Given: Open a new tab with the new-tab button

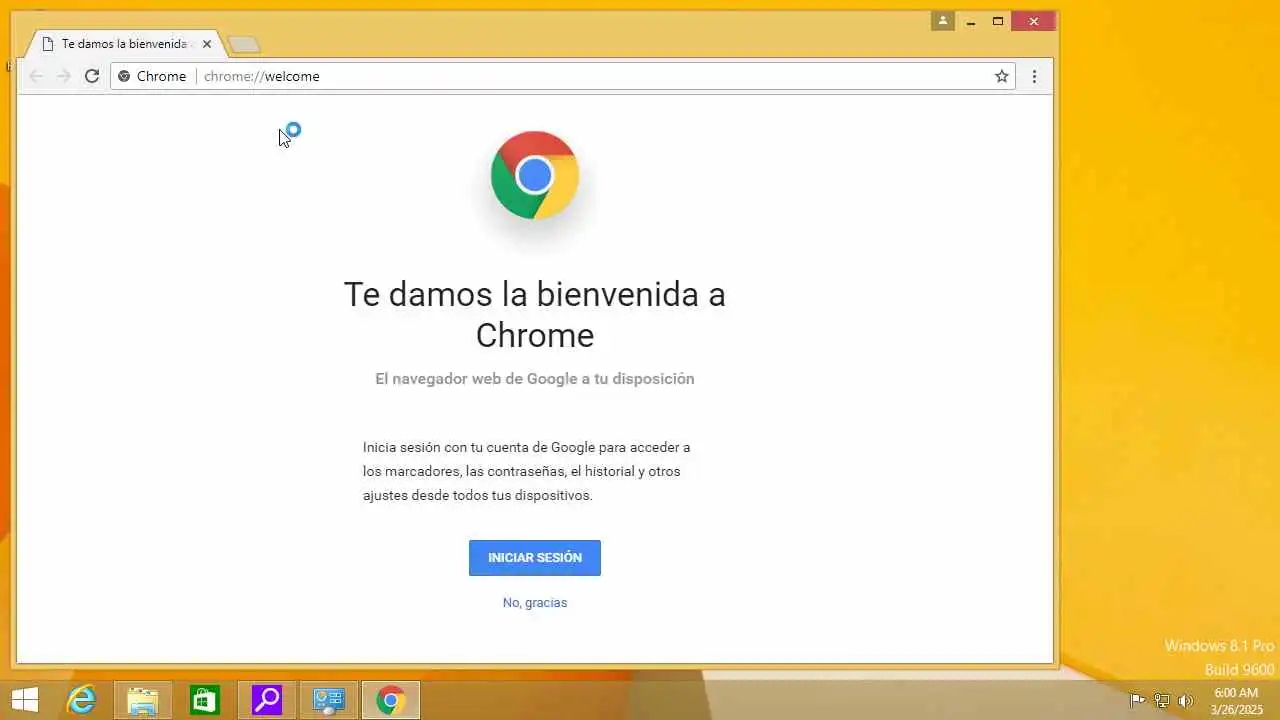Looking at the screenshot, I should tap(244, 44).
